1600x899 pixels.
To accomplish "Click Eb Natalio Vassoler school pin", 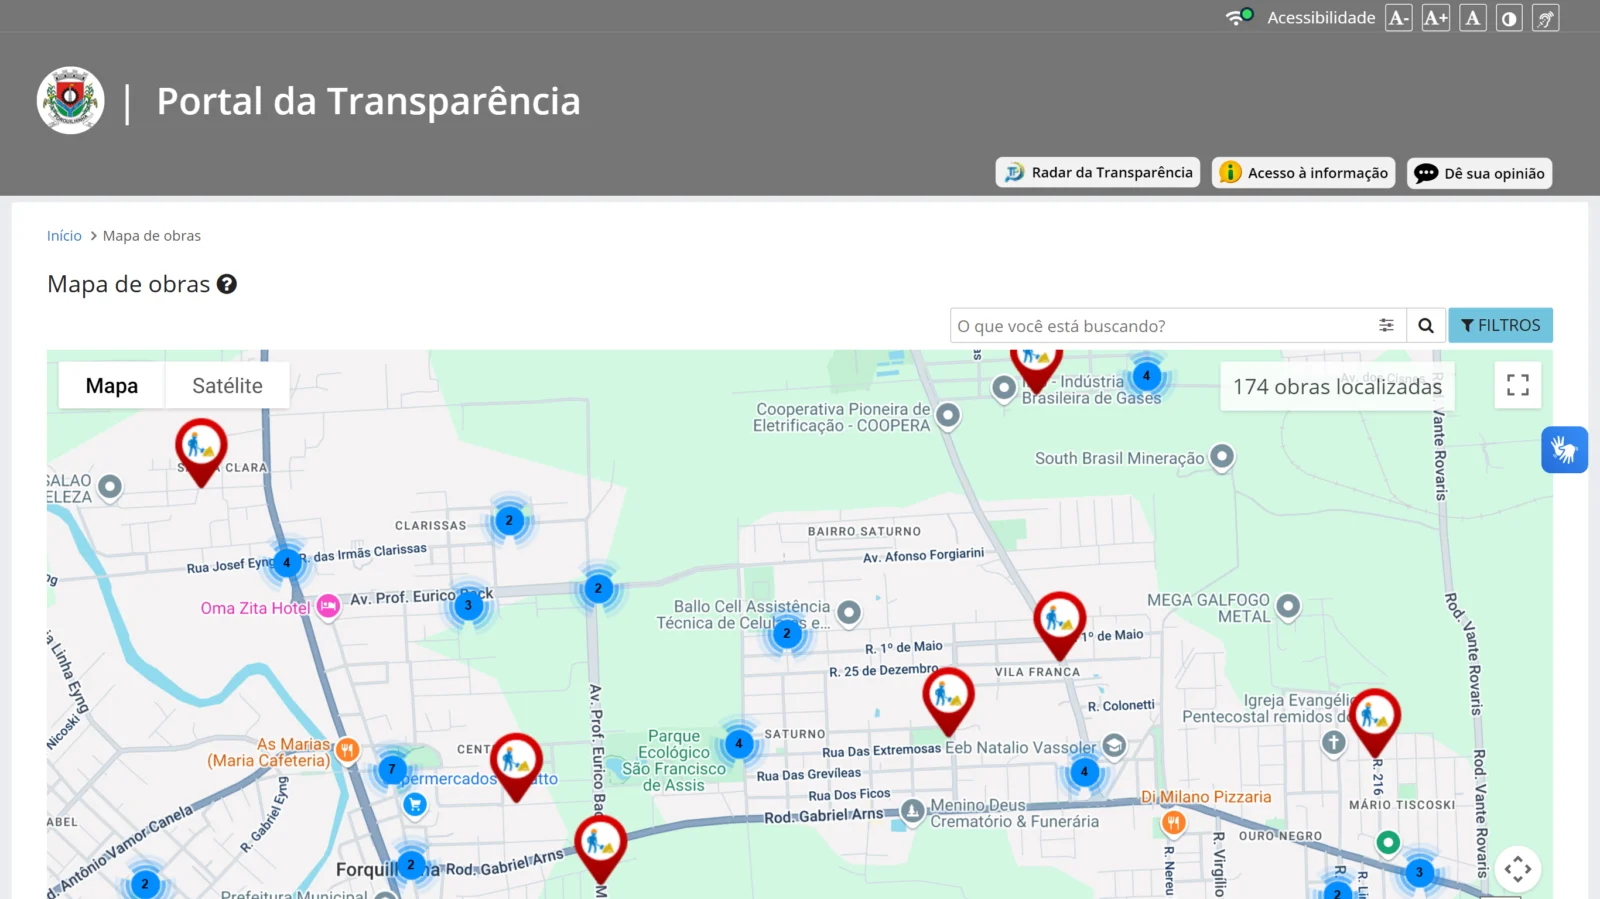I will click(x=1114, y=745).
